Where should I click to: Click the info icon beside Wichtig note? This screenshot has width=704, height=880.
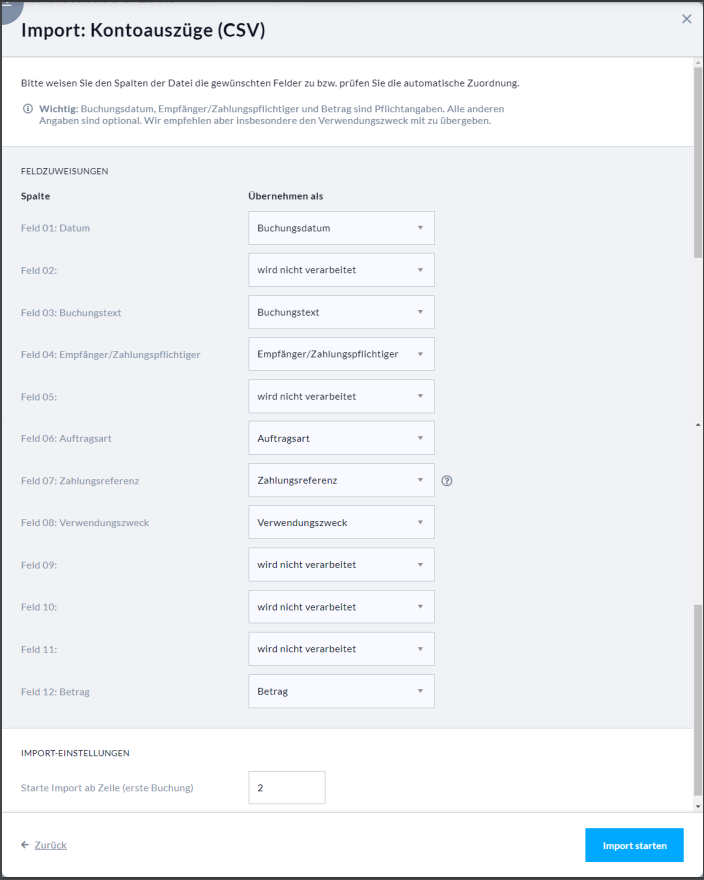tap(27, 108)
